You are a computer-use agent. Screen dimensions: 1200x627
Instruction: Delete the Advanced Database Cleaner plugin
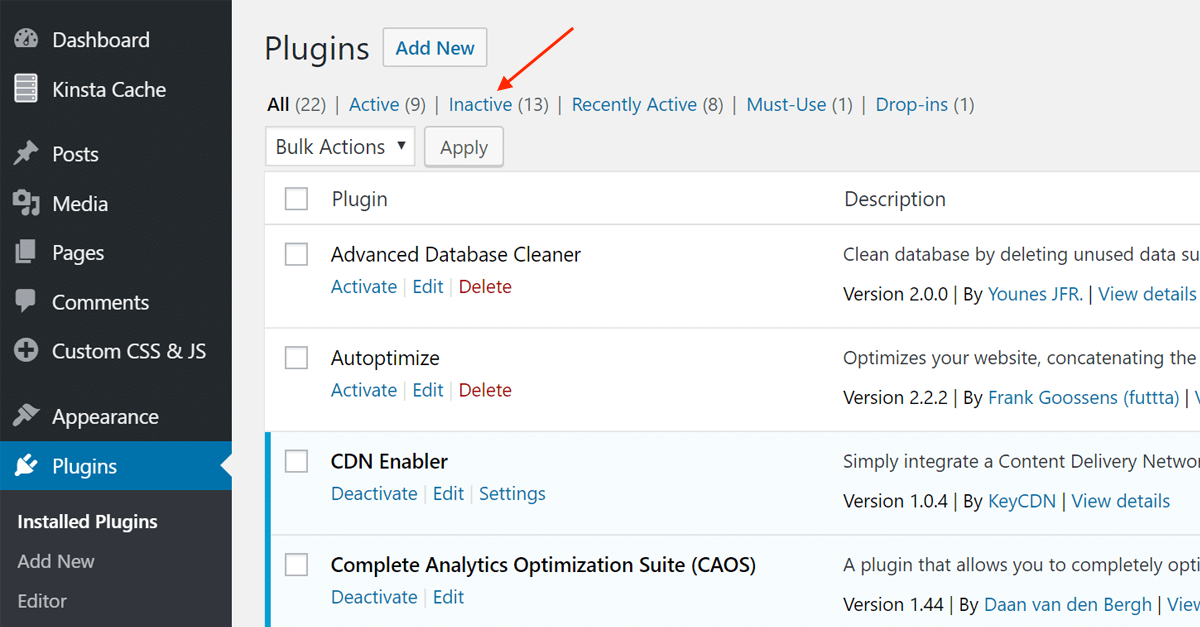[485, 287]
